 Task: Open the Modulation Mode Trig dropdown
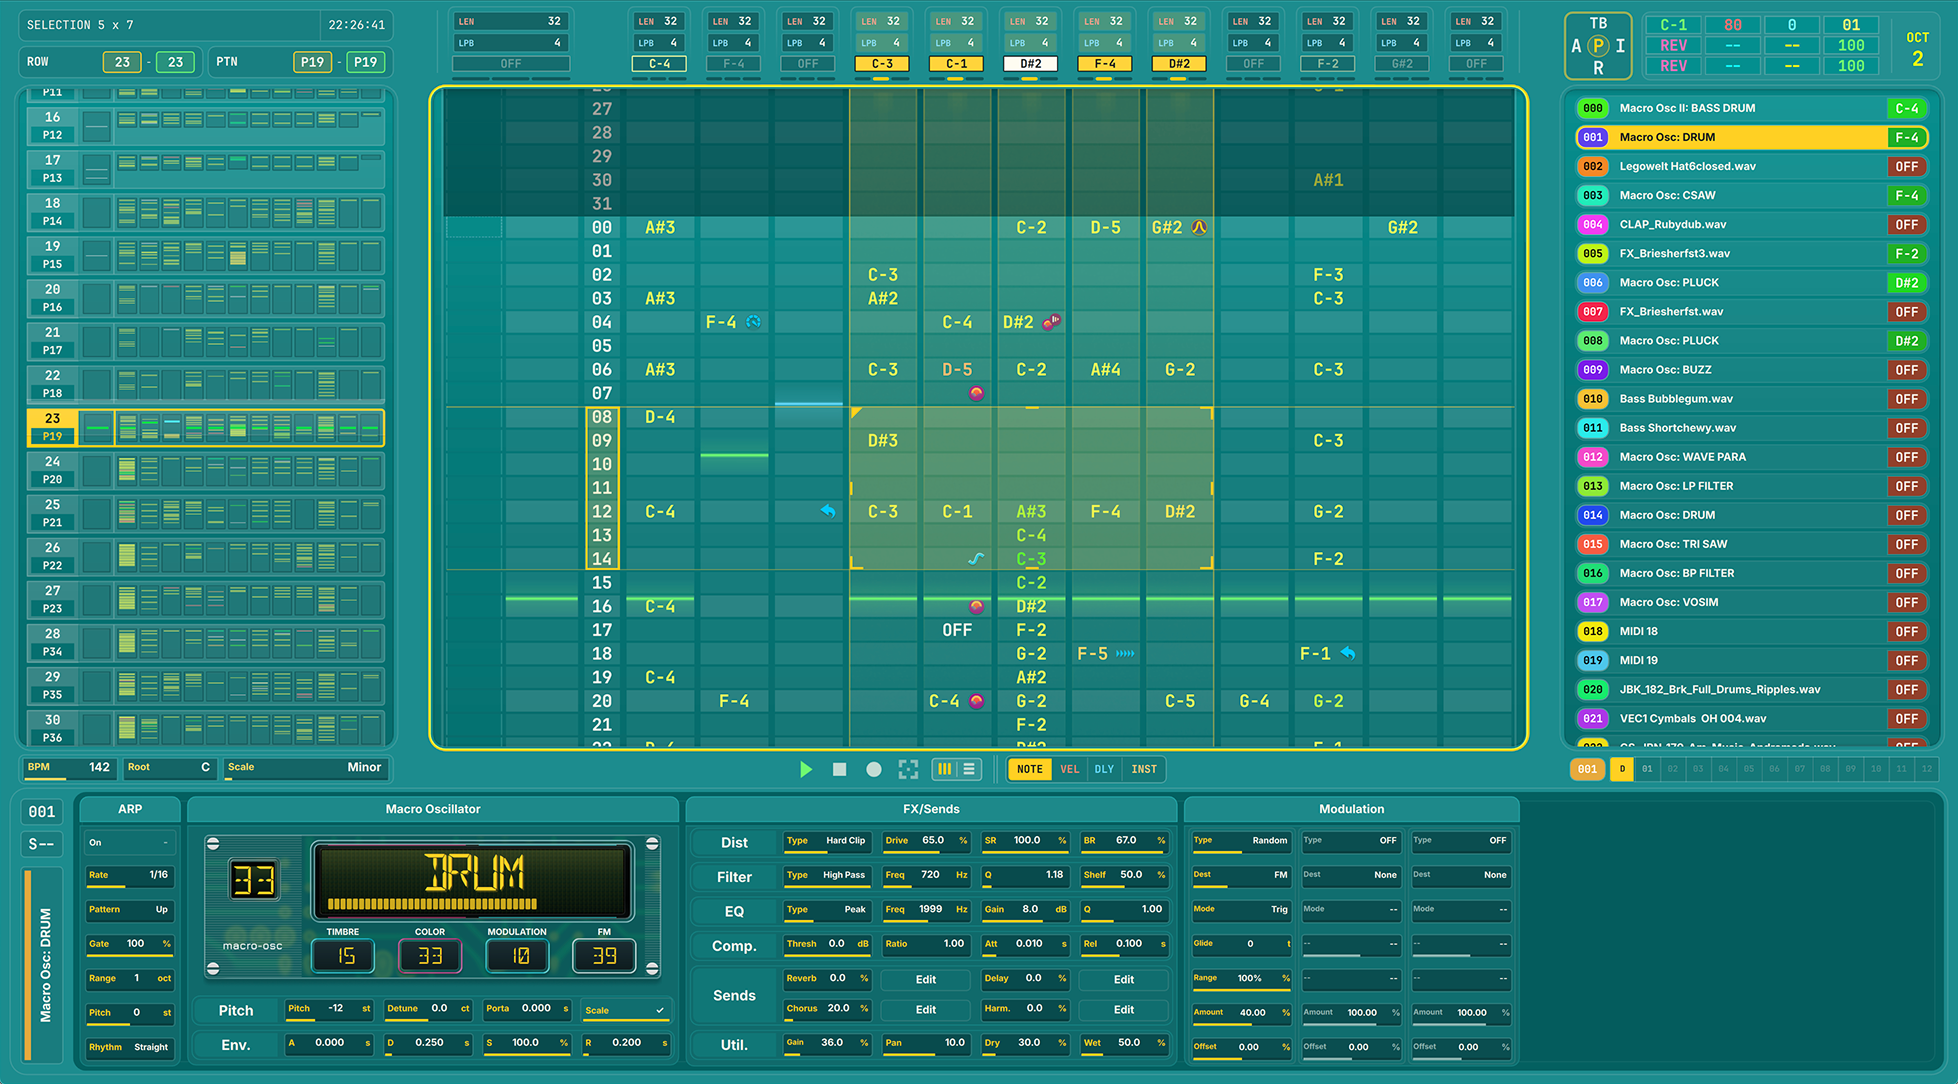[x=1240, y=910]
